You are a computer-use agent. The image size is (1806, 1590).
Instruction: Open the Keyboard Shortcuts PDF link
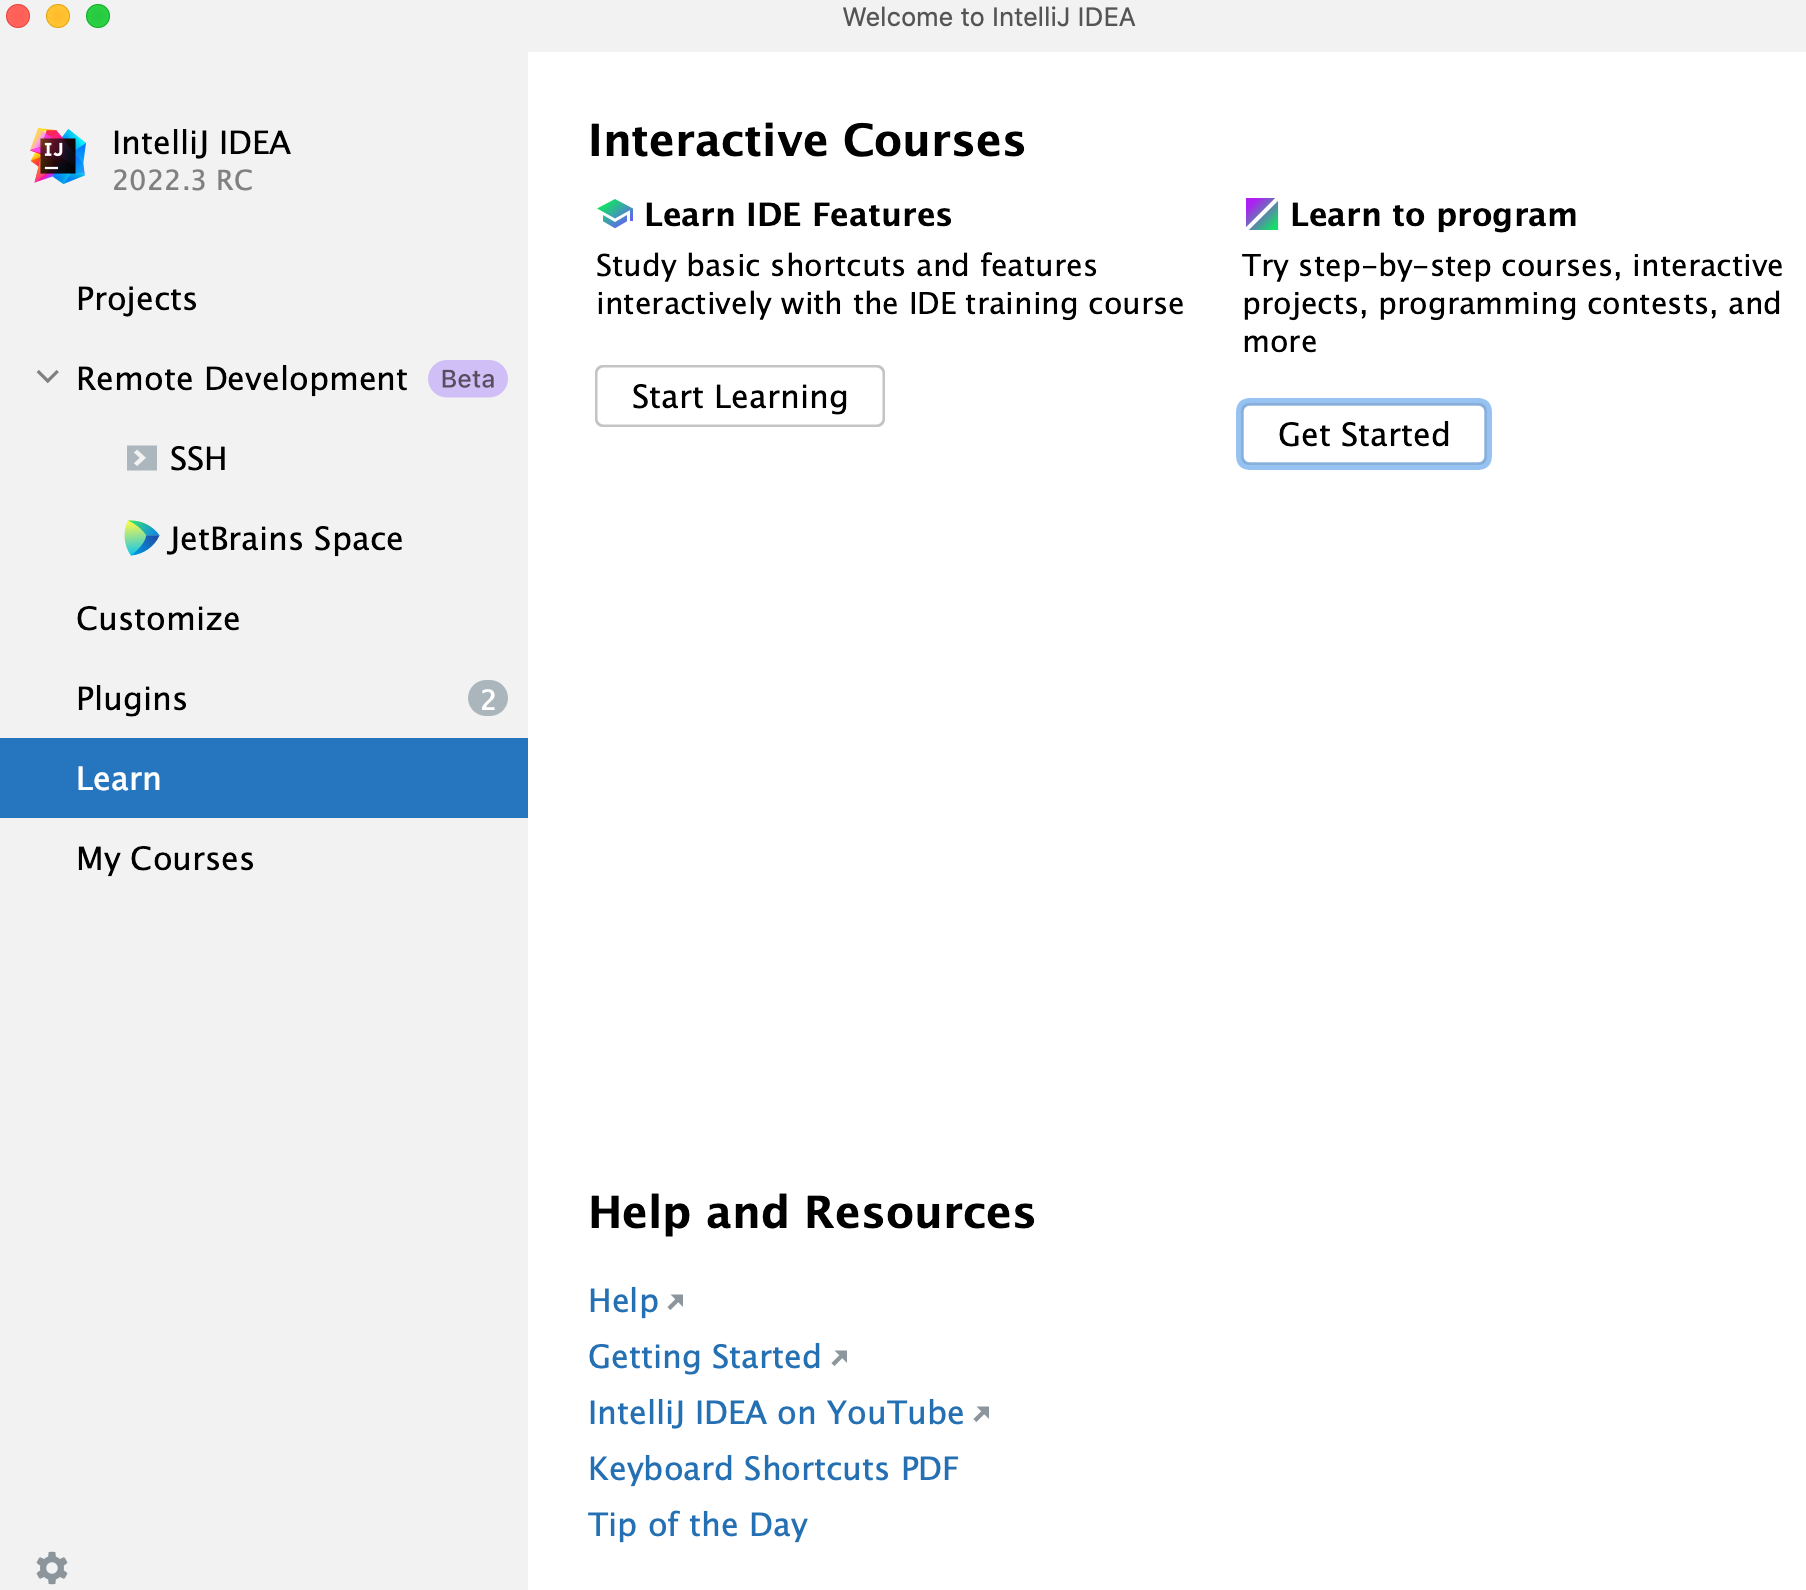(x=773, y=1468)
